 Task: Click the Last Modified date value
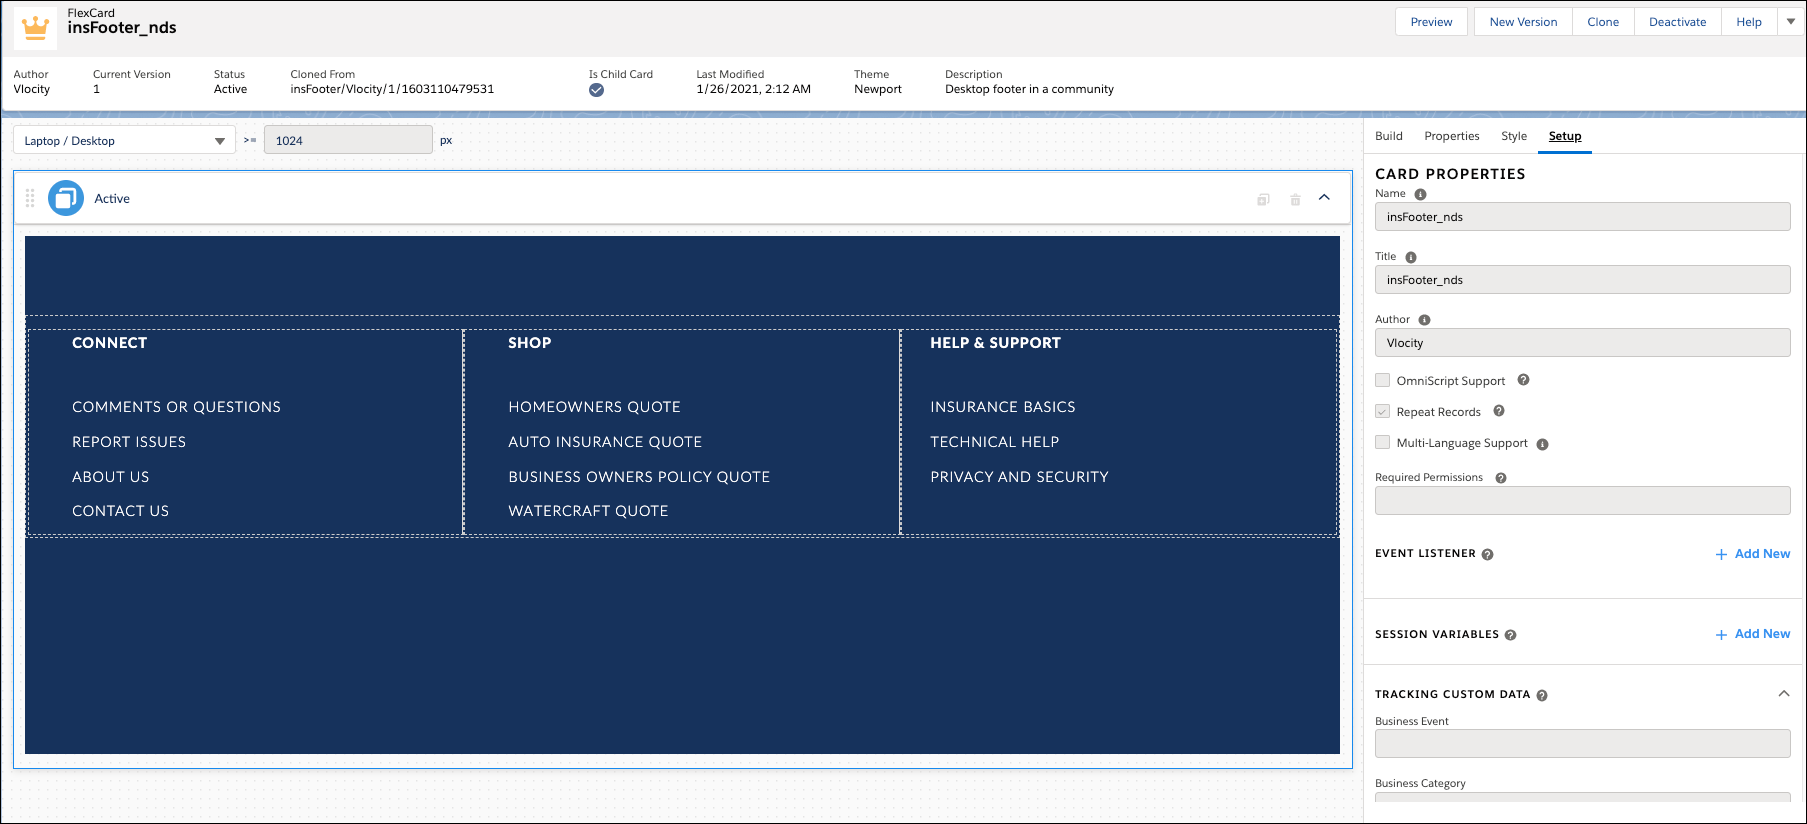[753, 89]
